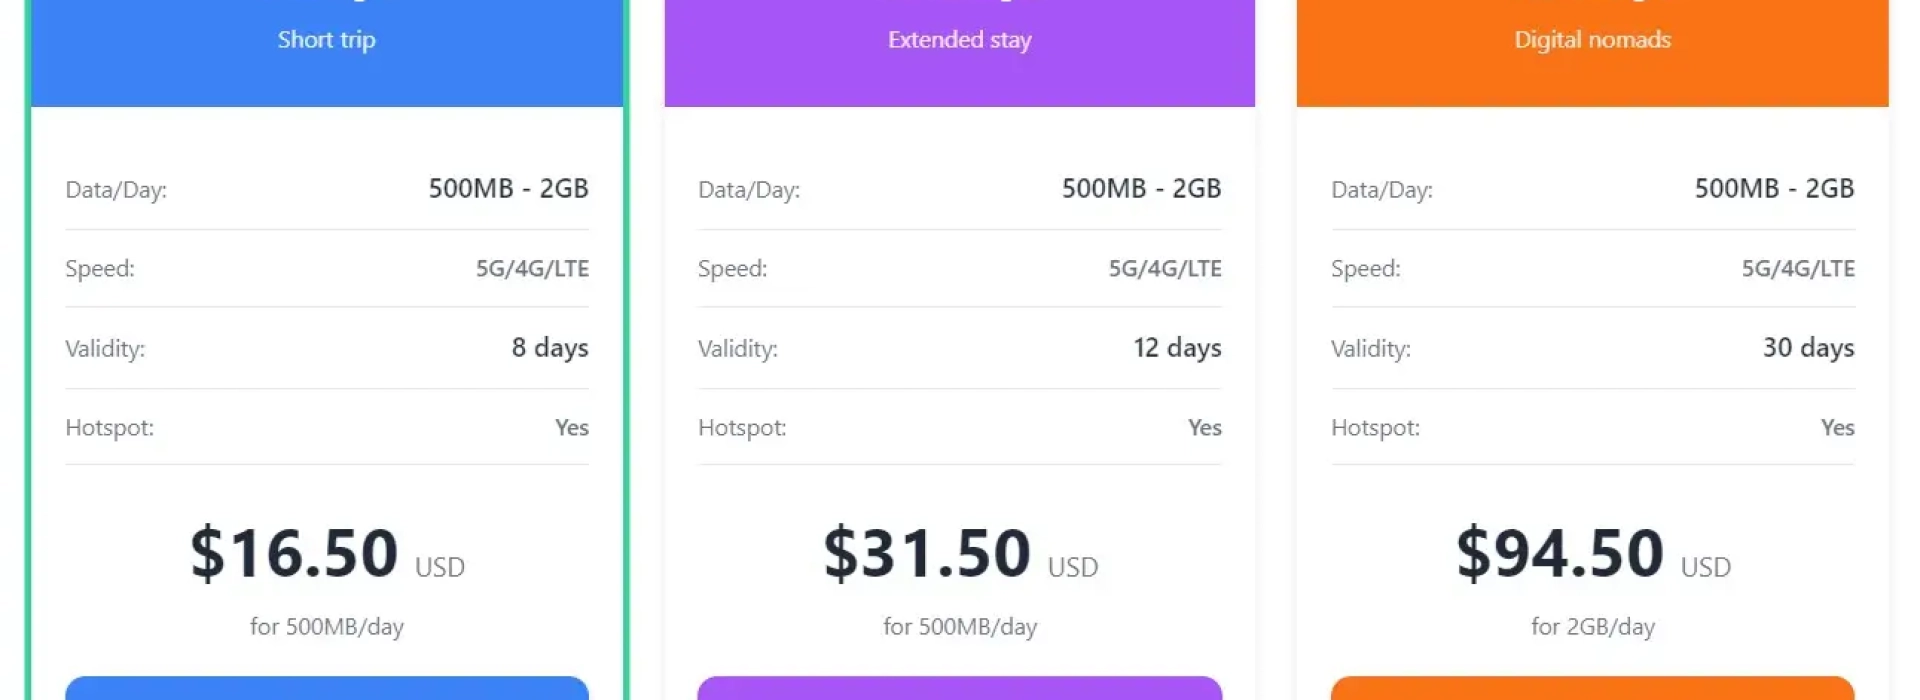1920x700 pixels.
Task: Select the Short trip plan header
Action: click(x=326, y=40)
